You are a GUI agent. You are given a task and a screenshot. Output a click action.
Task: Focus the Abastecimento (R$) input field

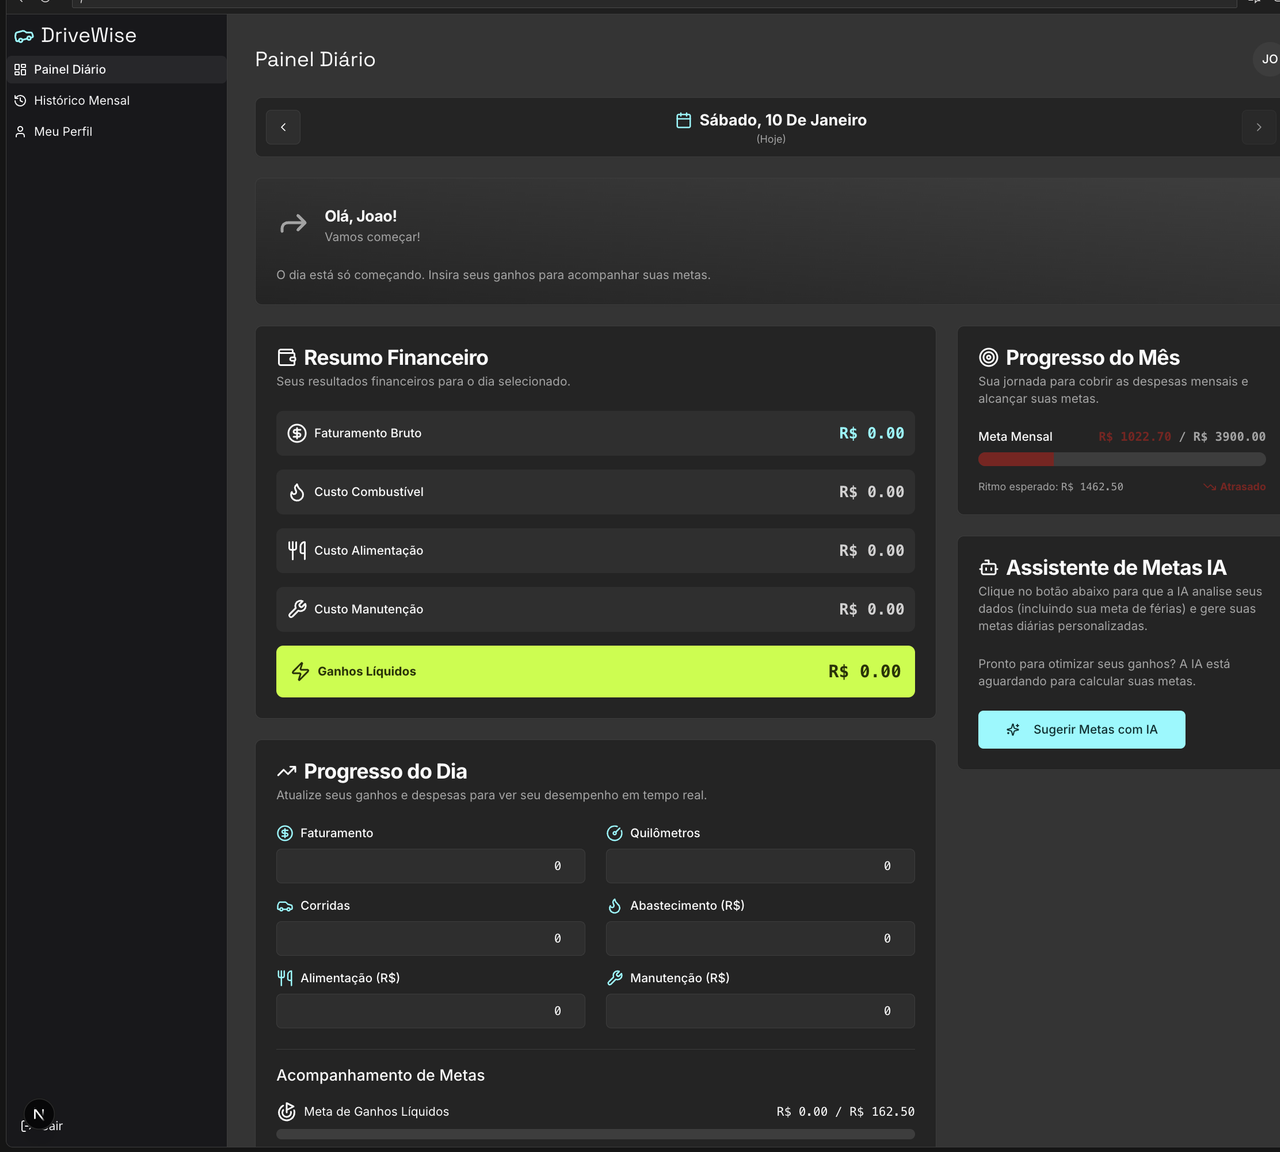point(760,938)
